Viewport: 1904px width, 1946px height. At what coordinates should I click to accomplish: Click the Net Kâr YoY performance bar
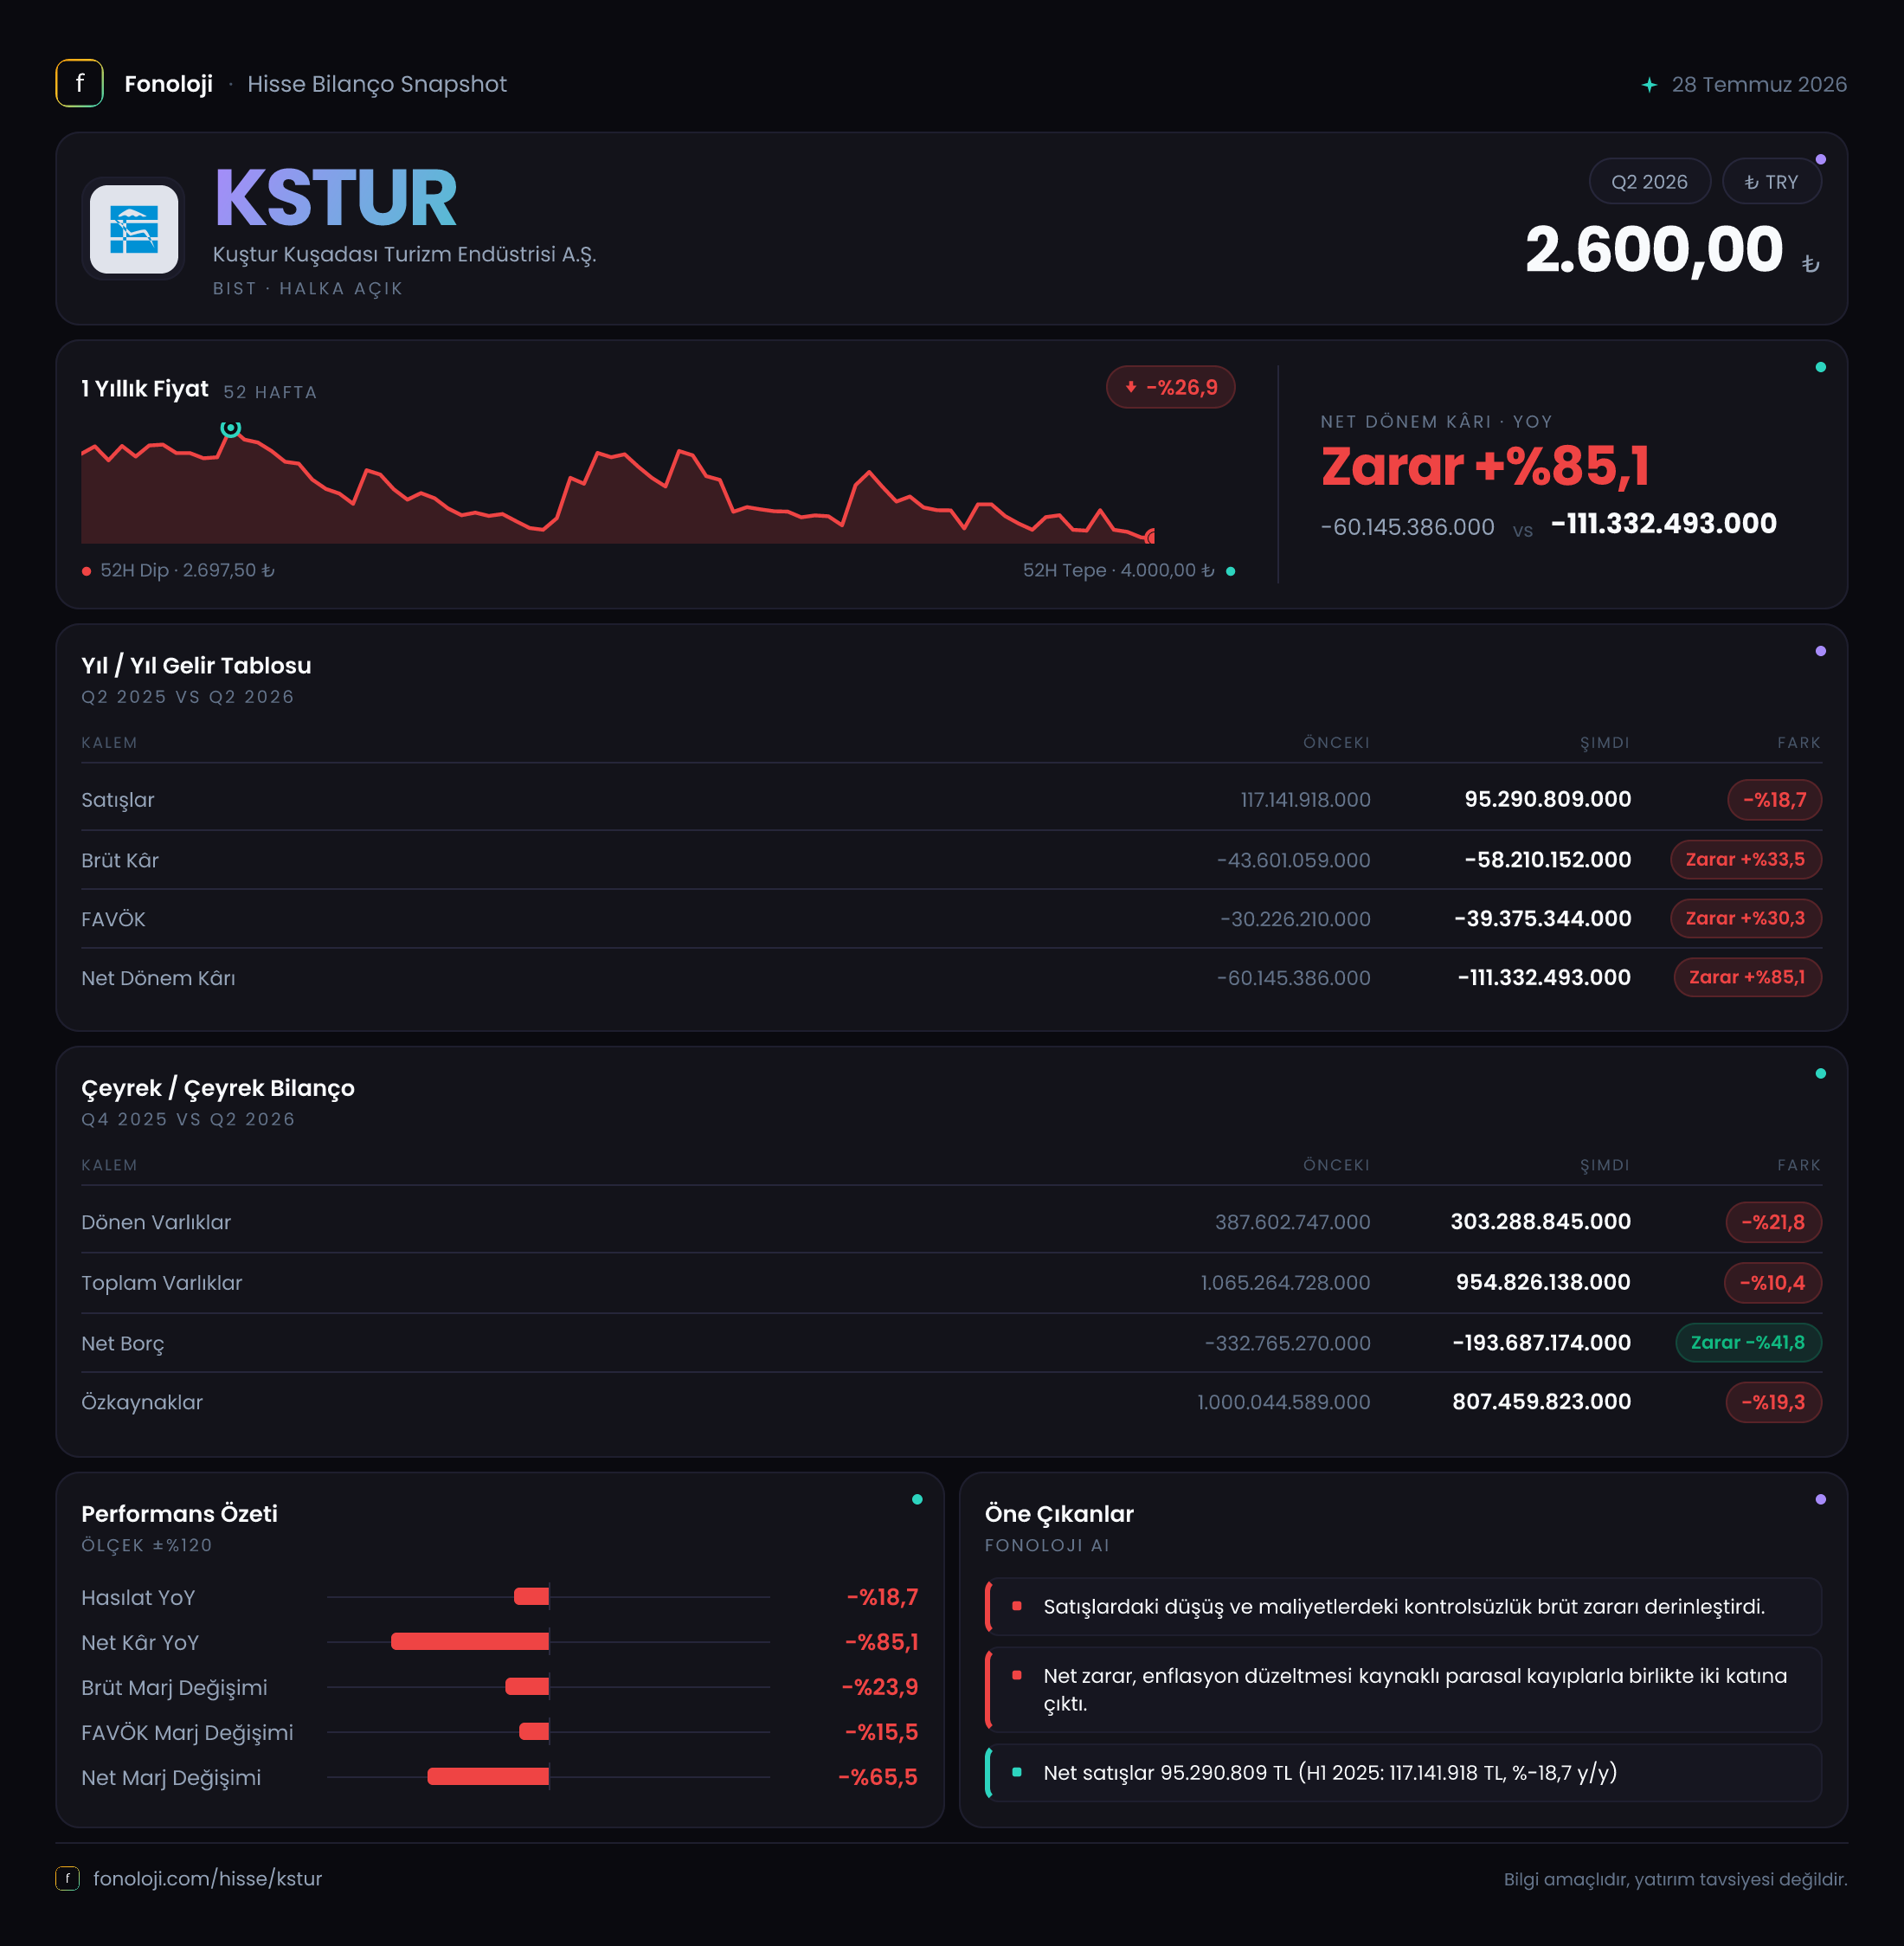coord(470,1642)
